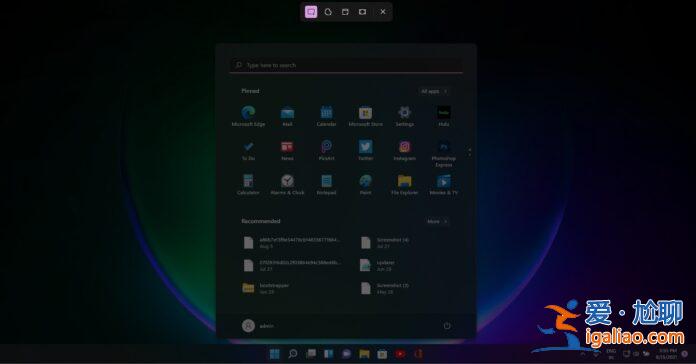Open Microsoft Store from the taskbar
This screenshot has height=364, width=696.
pyautogui.click(x=382, y=354)
